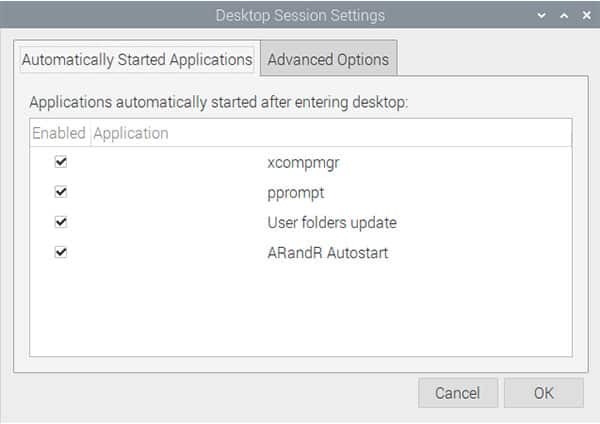
Task: Toggle User folders update checkbox
Action: [x=61, y=222]
